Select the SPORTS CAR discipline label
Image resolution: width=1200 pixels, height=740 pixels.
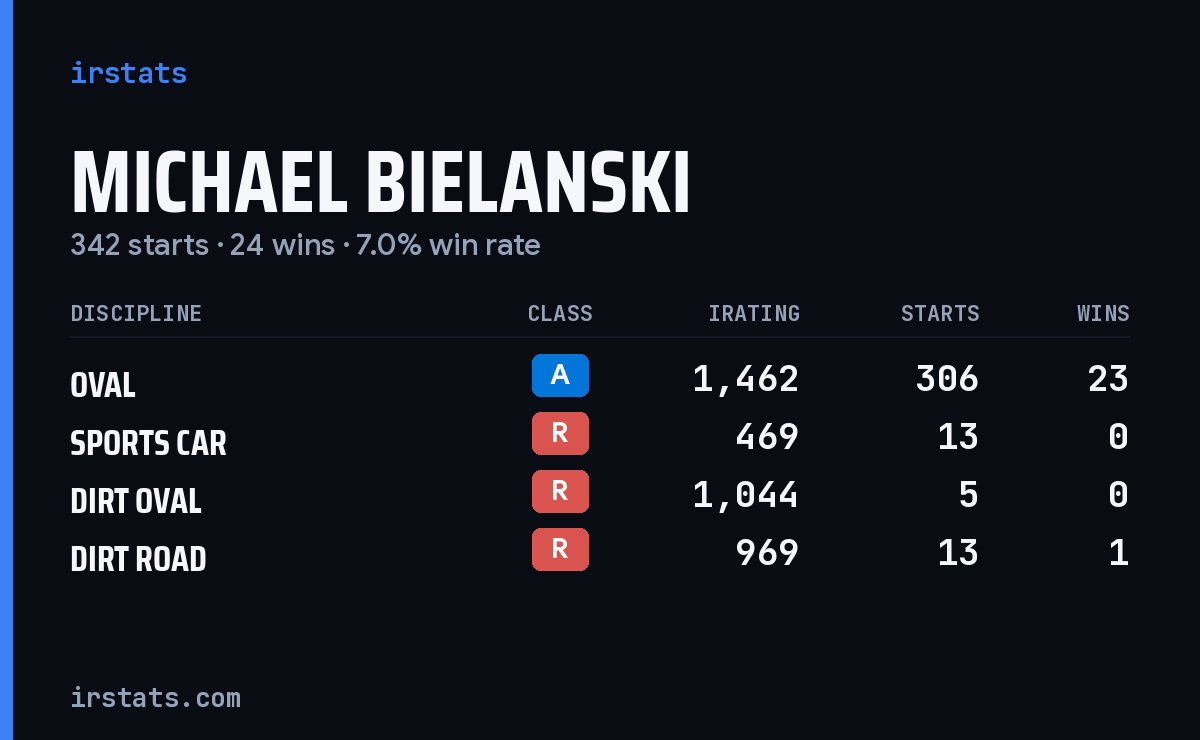[148, 443]
